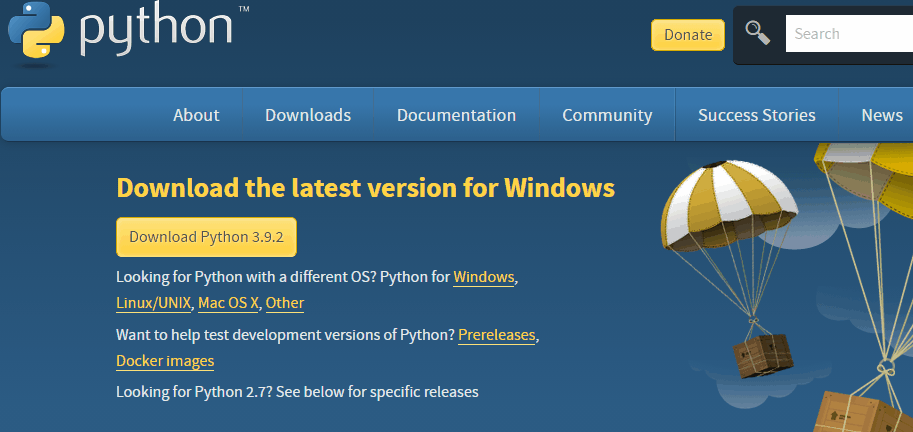
Task: Open the About menu
Action: (196, 115)
